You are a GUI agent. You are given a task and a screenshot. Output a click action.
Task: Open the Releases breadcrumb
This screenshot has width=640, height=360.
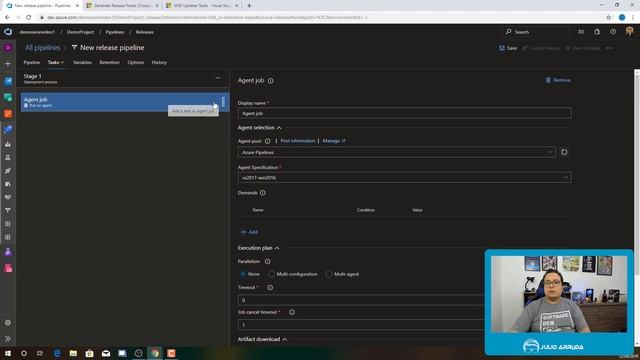click(144, 32)
